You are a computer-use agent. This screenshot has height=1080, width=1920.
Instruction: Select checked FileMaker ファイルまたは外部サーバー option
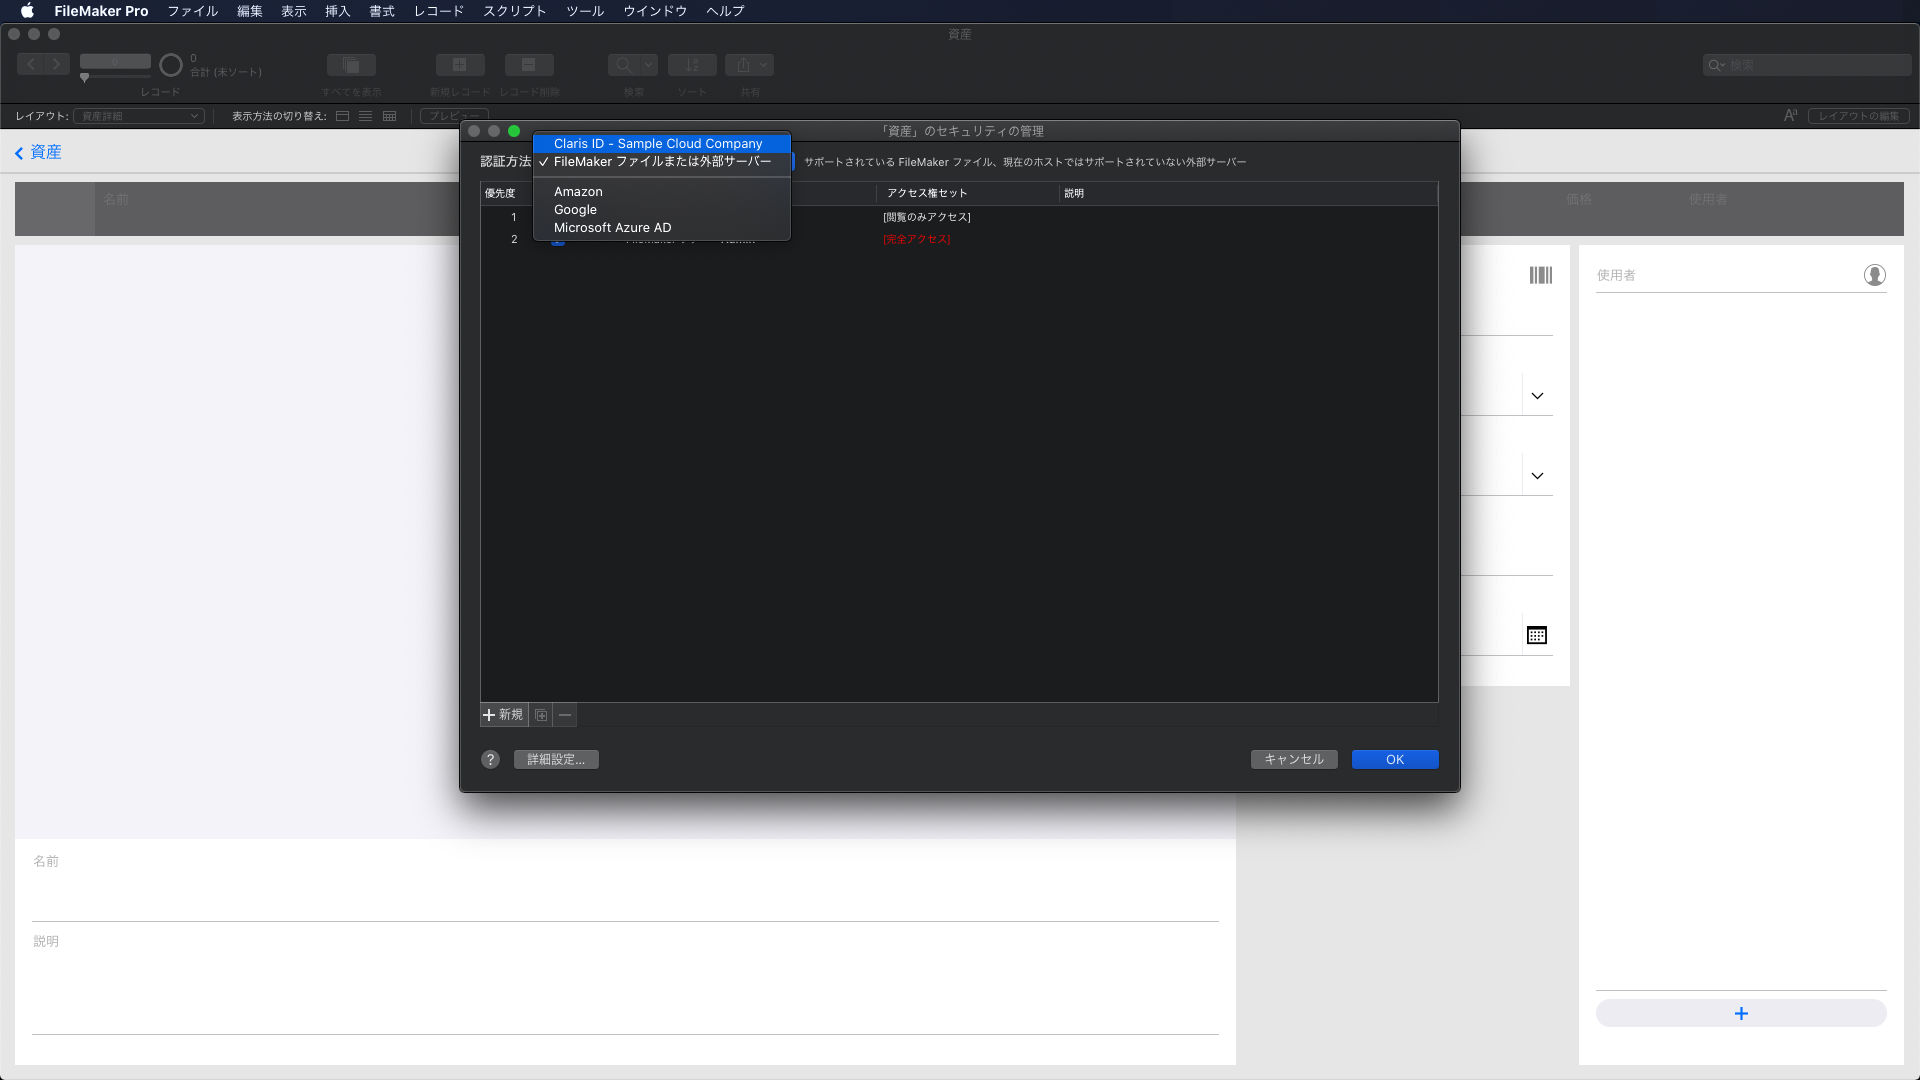(x=662, y=162)
